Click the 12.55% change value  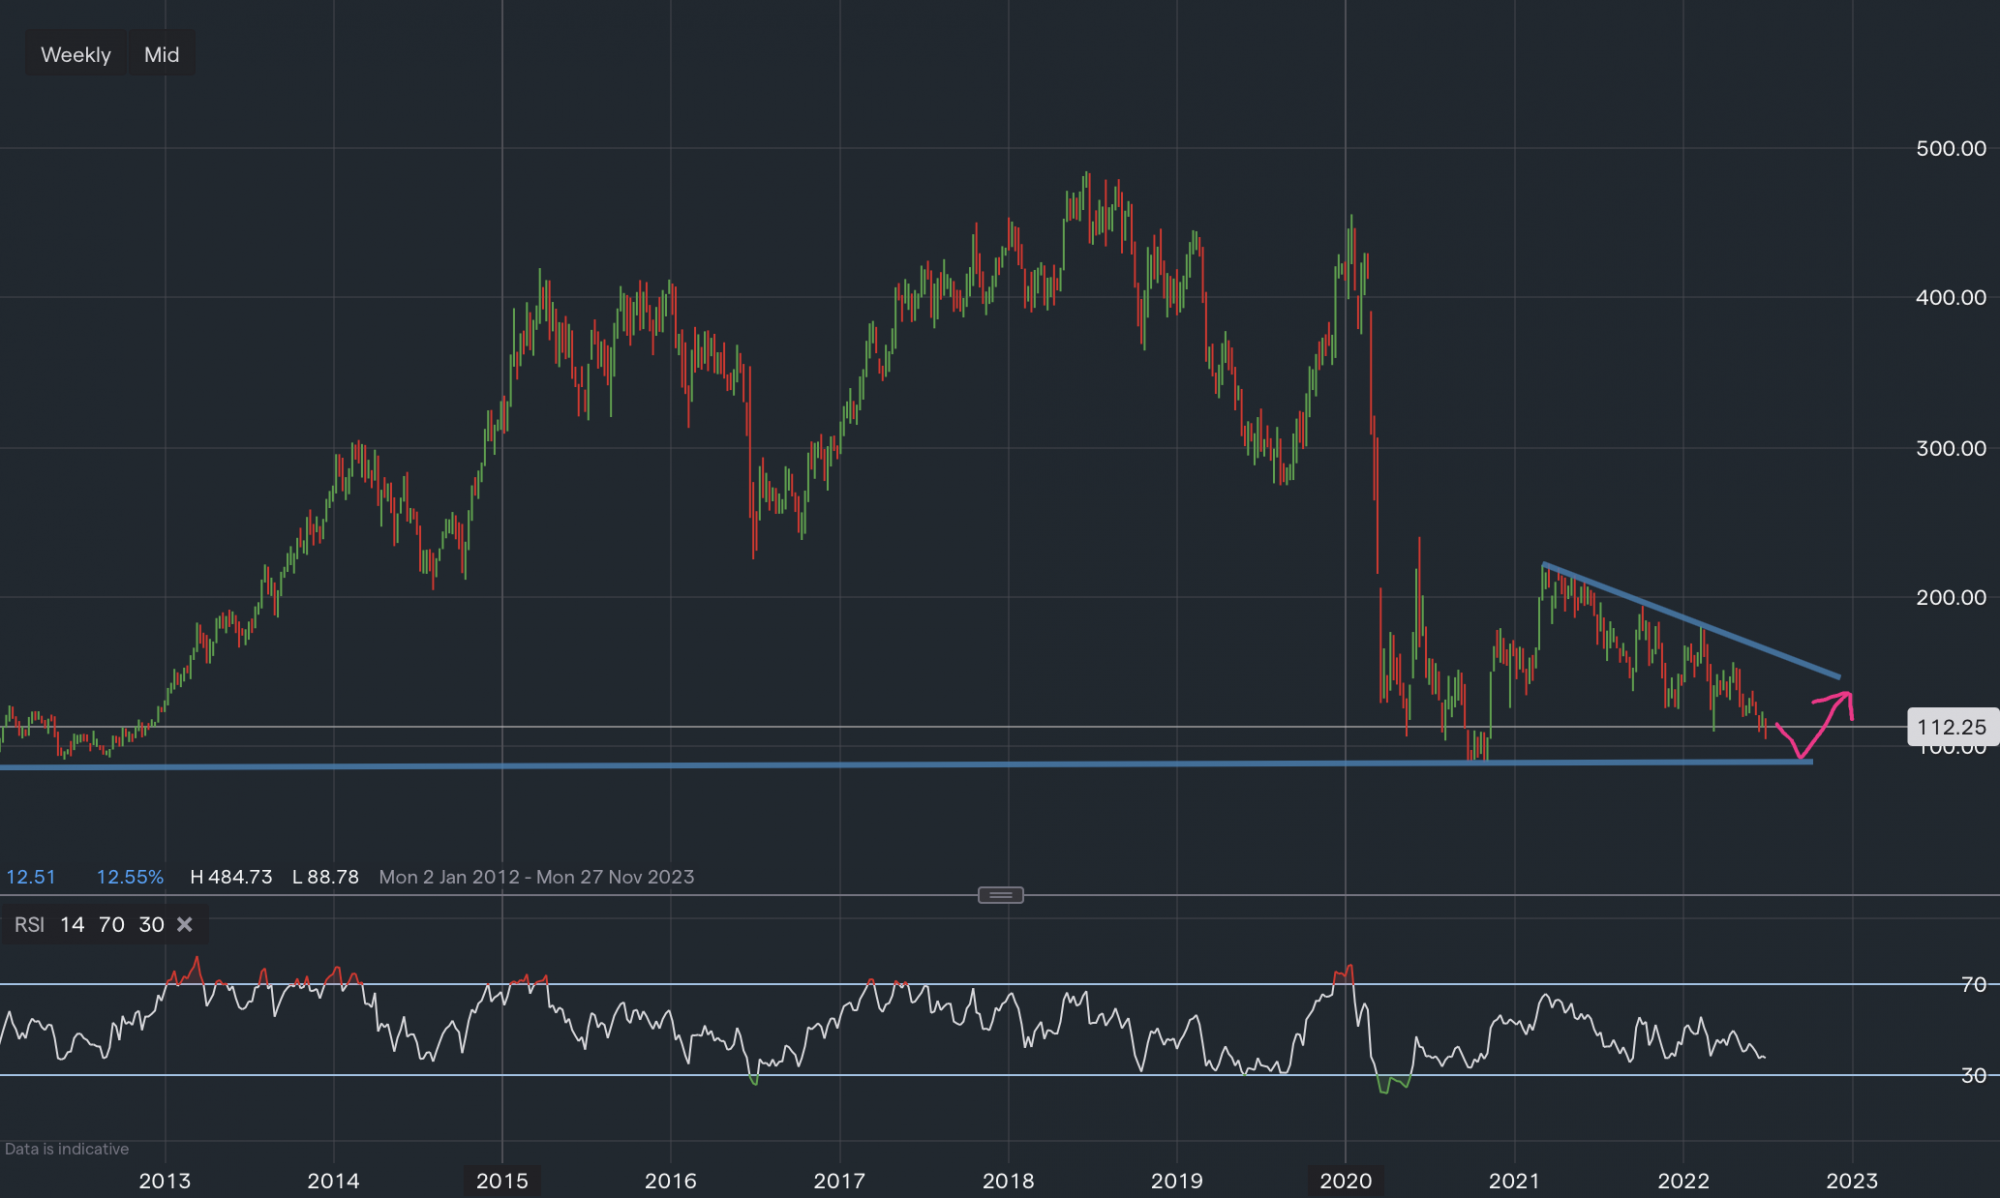coord(130,877)
